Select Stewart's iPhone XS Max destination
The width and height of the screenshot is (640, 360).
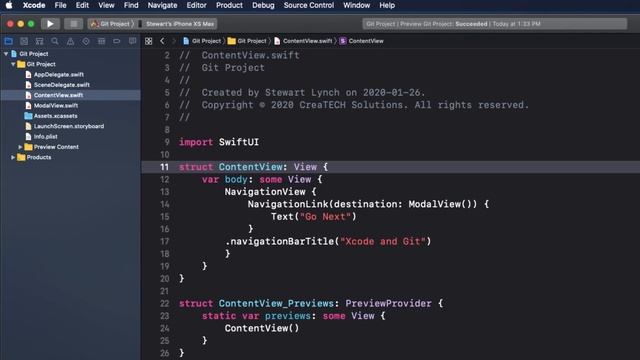coord(176,24)
